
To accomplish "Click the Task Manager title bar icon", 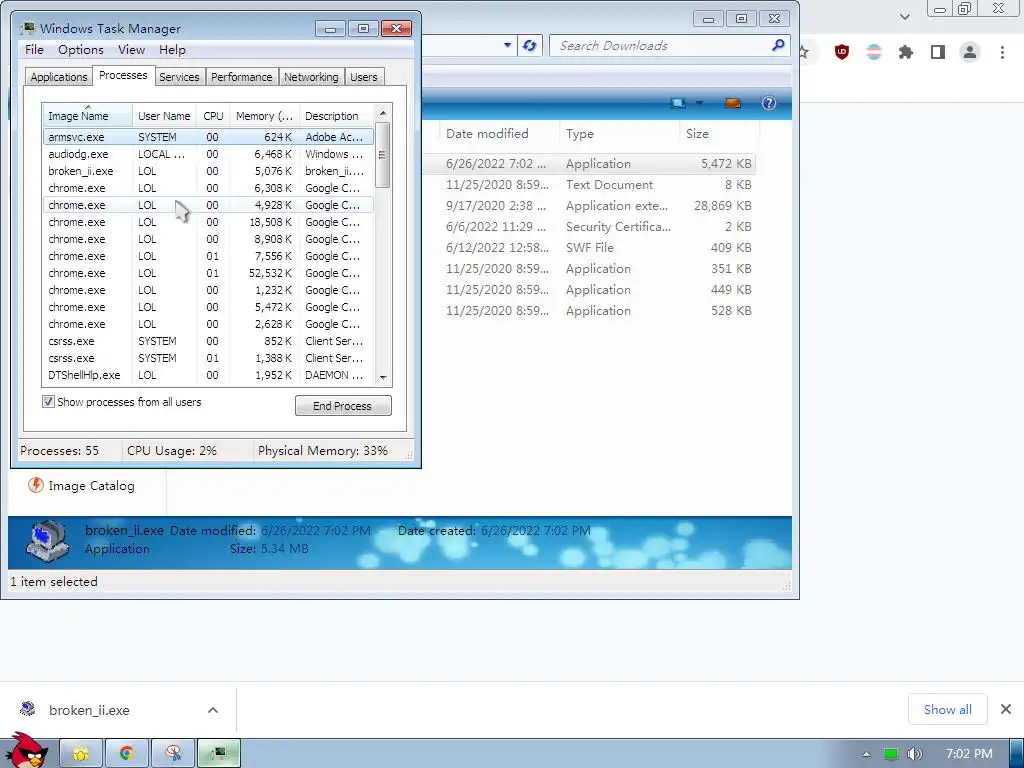I will pos(27,28).
